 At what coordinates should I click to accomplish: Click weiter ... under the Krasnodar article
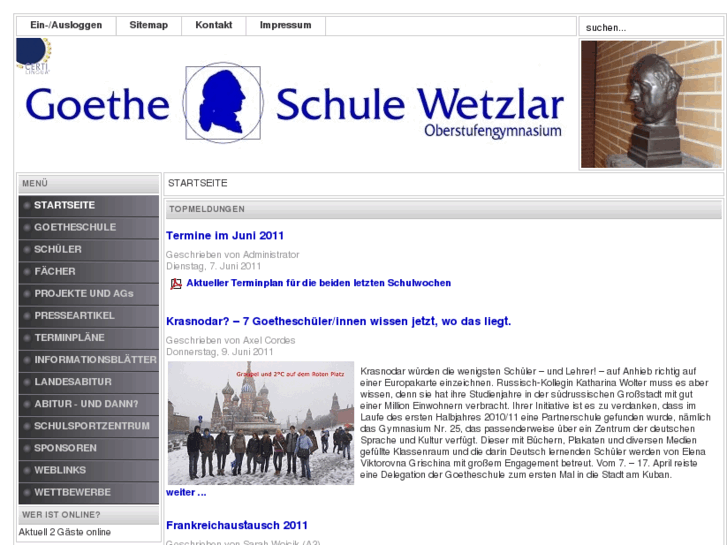pos(186,493)
